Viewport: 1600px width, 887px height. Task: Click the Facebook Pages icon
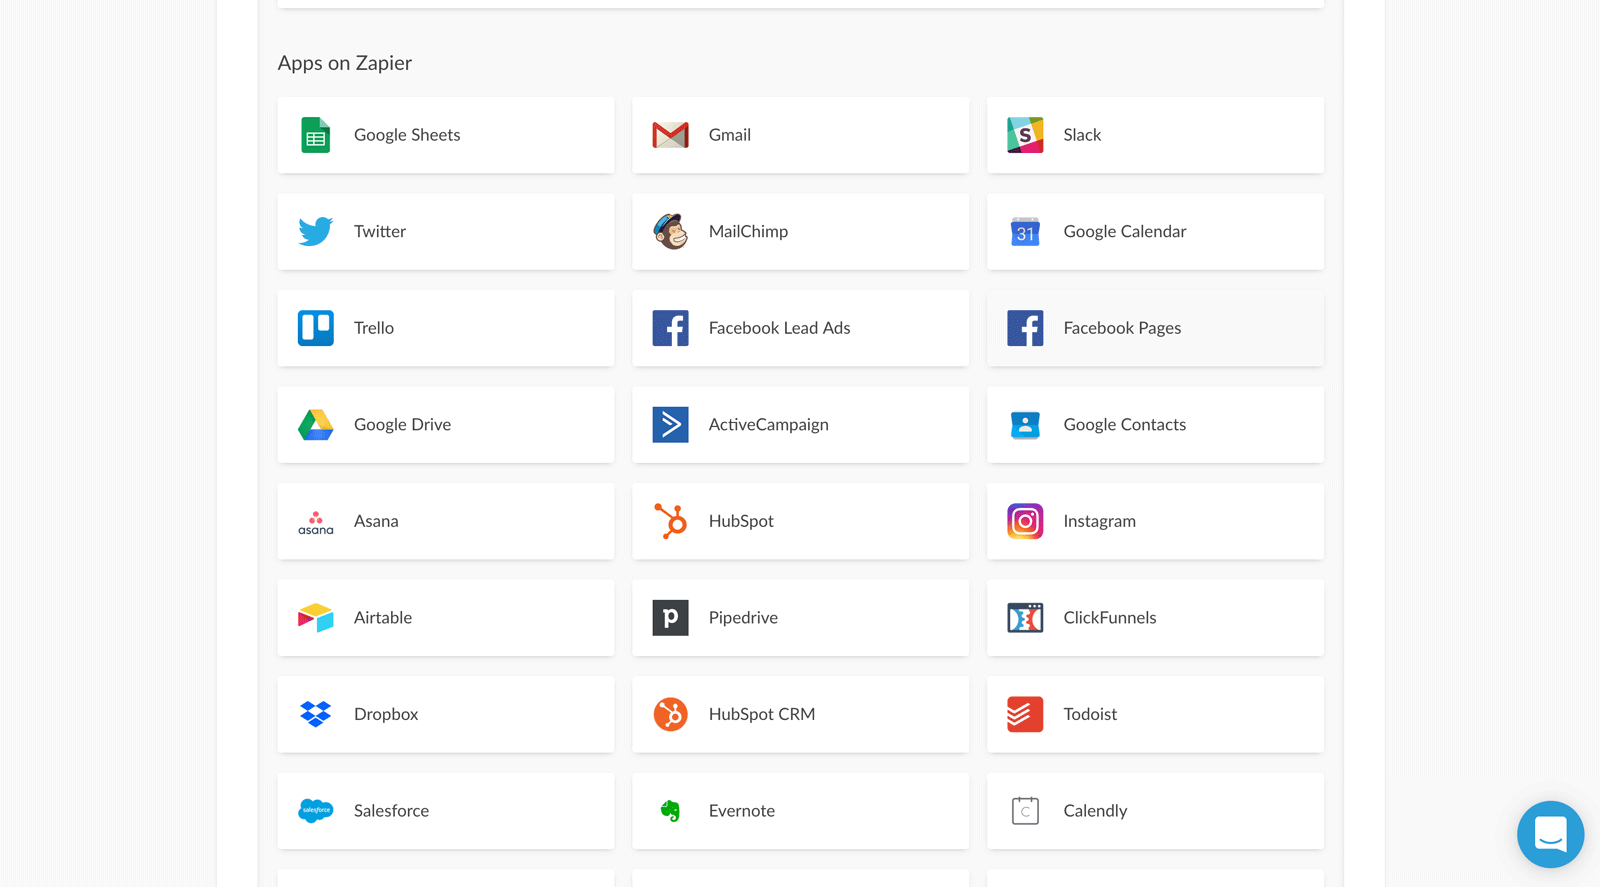point(1025,328)
